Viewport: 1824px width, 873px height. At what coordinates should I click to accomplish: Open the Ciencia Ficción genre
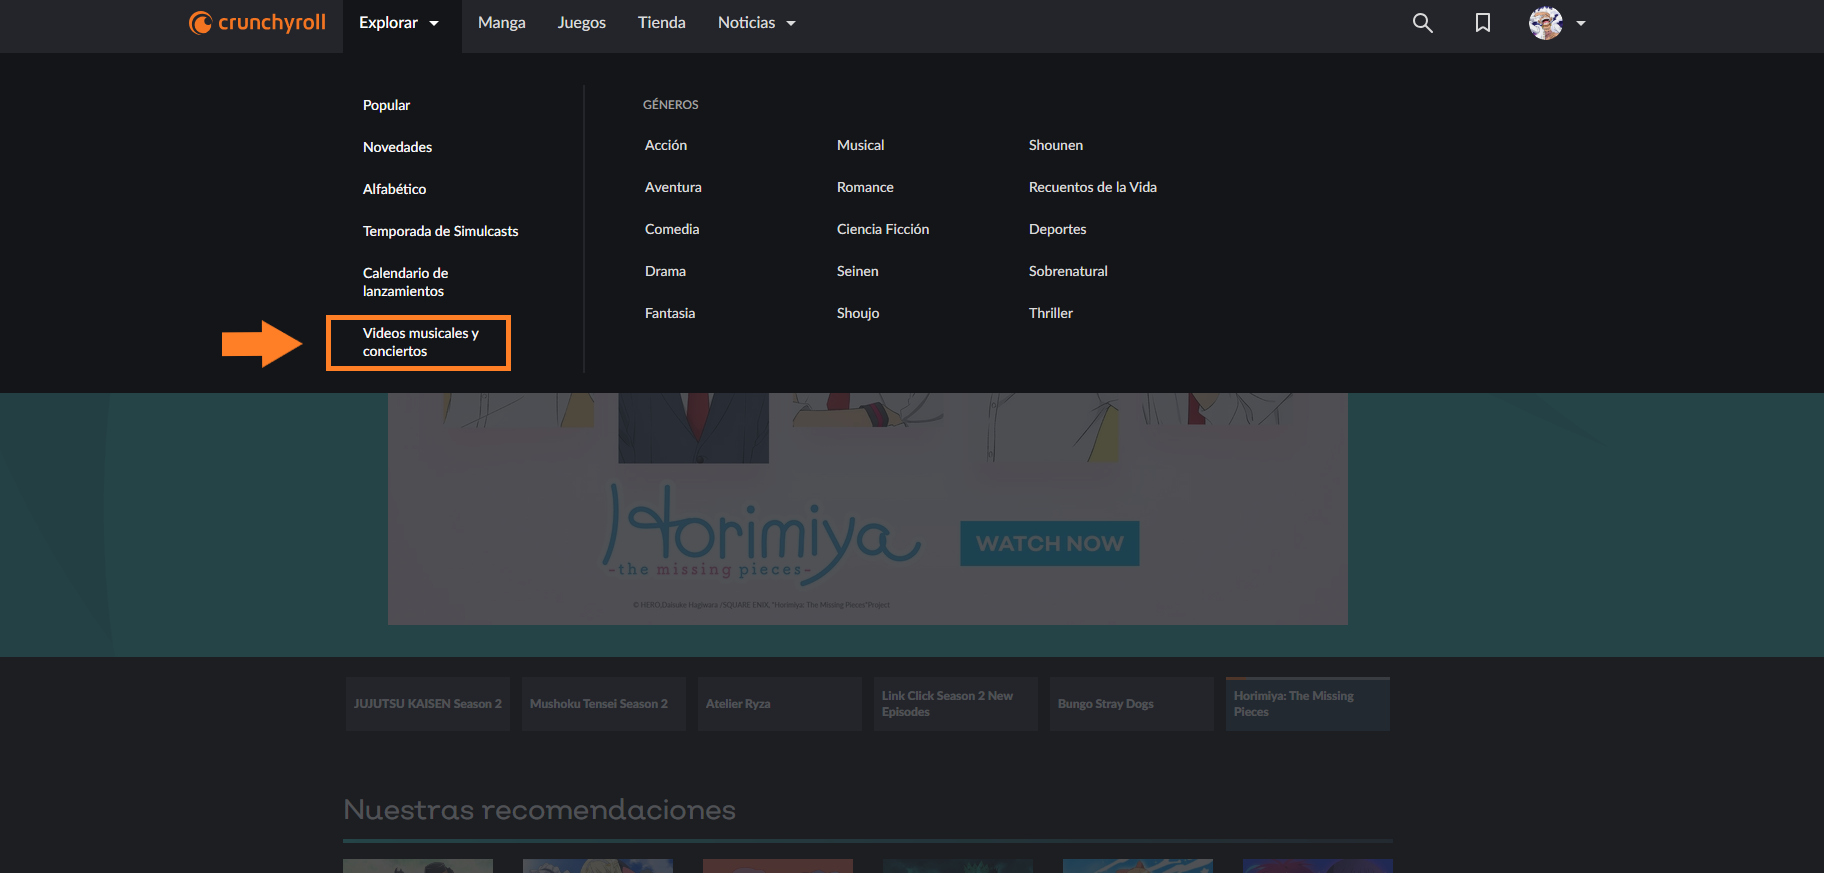coord(883,229)
